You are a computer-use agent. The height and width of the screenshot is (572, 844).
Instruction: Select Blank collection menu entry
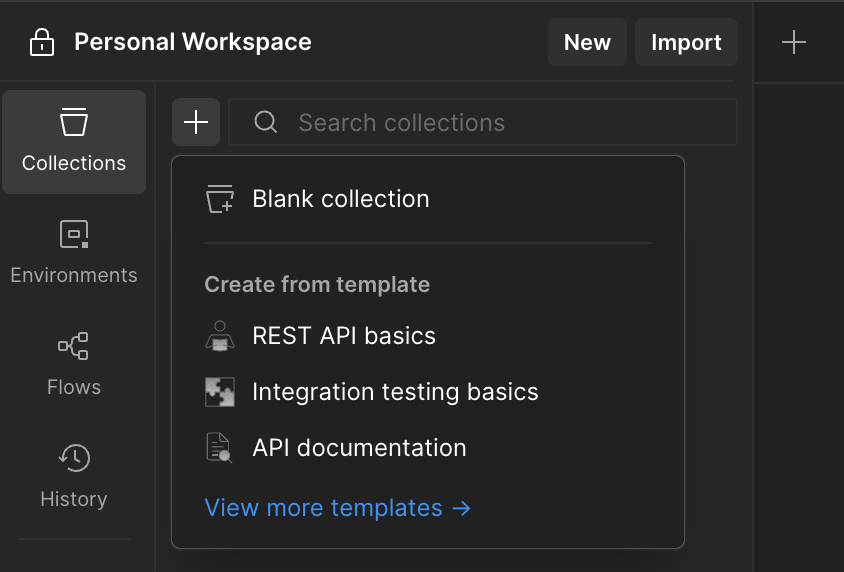pyautogui.click(x=341, y=199)
